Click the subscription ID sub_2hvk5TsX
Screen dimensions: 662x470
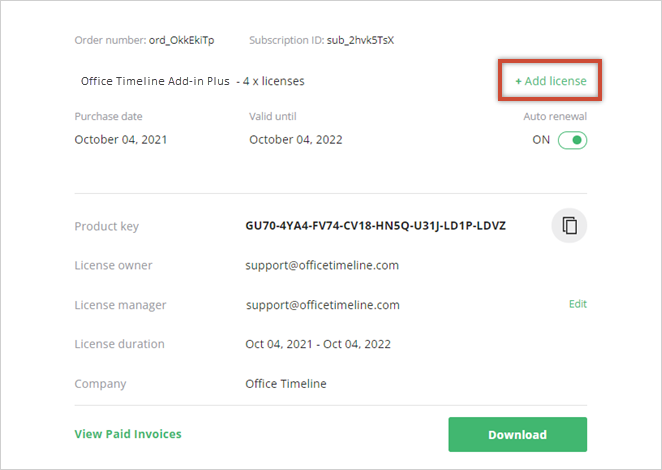coord(360,40)
